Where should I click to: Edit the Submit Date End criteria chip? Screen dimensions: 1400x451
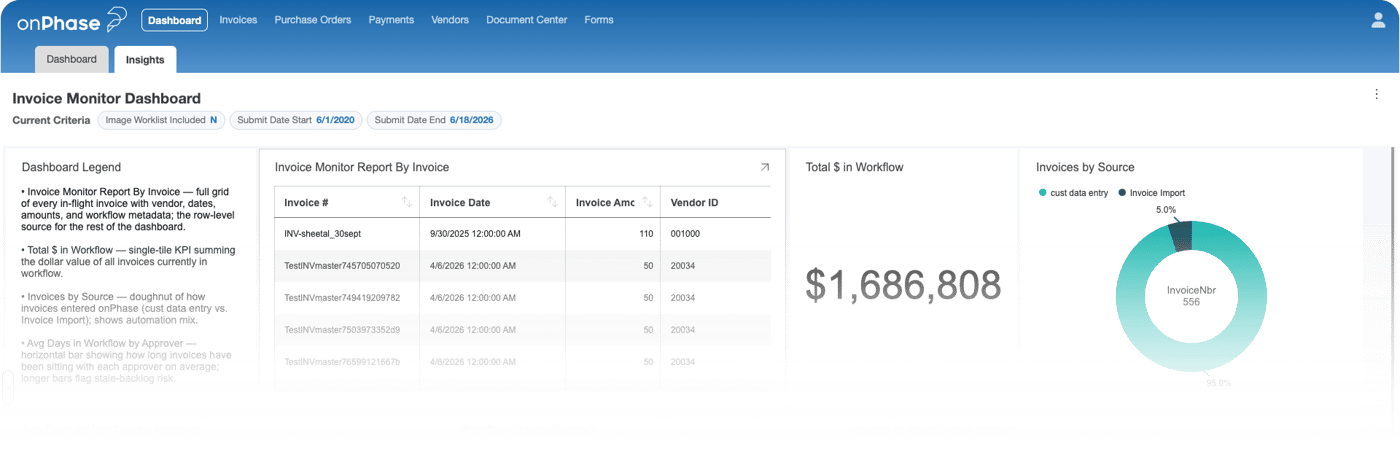point(434,120)
